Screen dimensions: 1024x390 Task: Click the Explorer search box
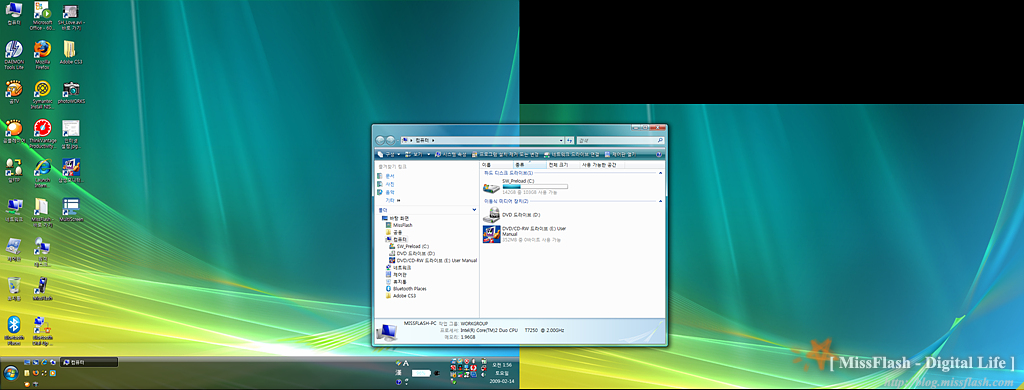tap(620, 140)
